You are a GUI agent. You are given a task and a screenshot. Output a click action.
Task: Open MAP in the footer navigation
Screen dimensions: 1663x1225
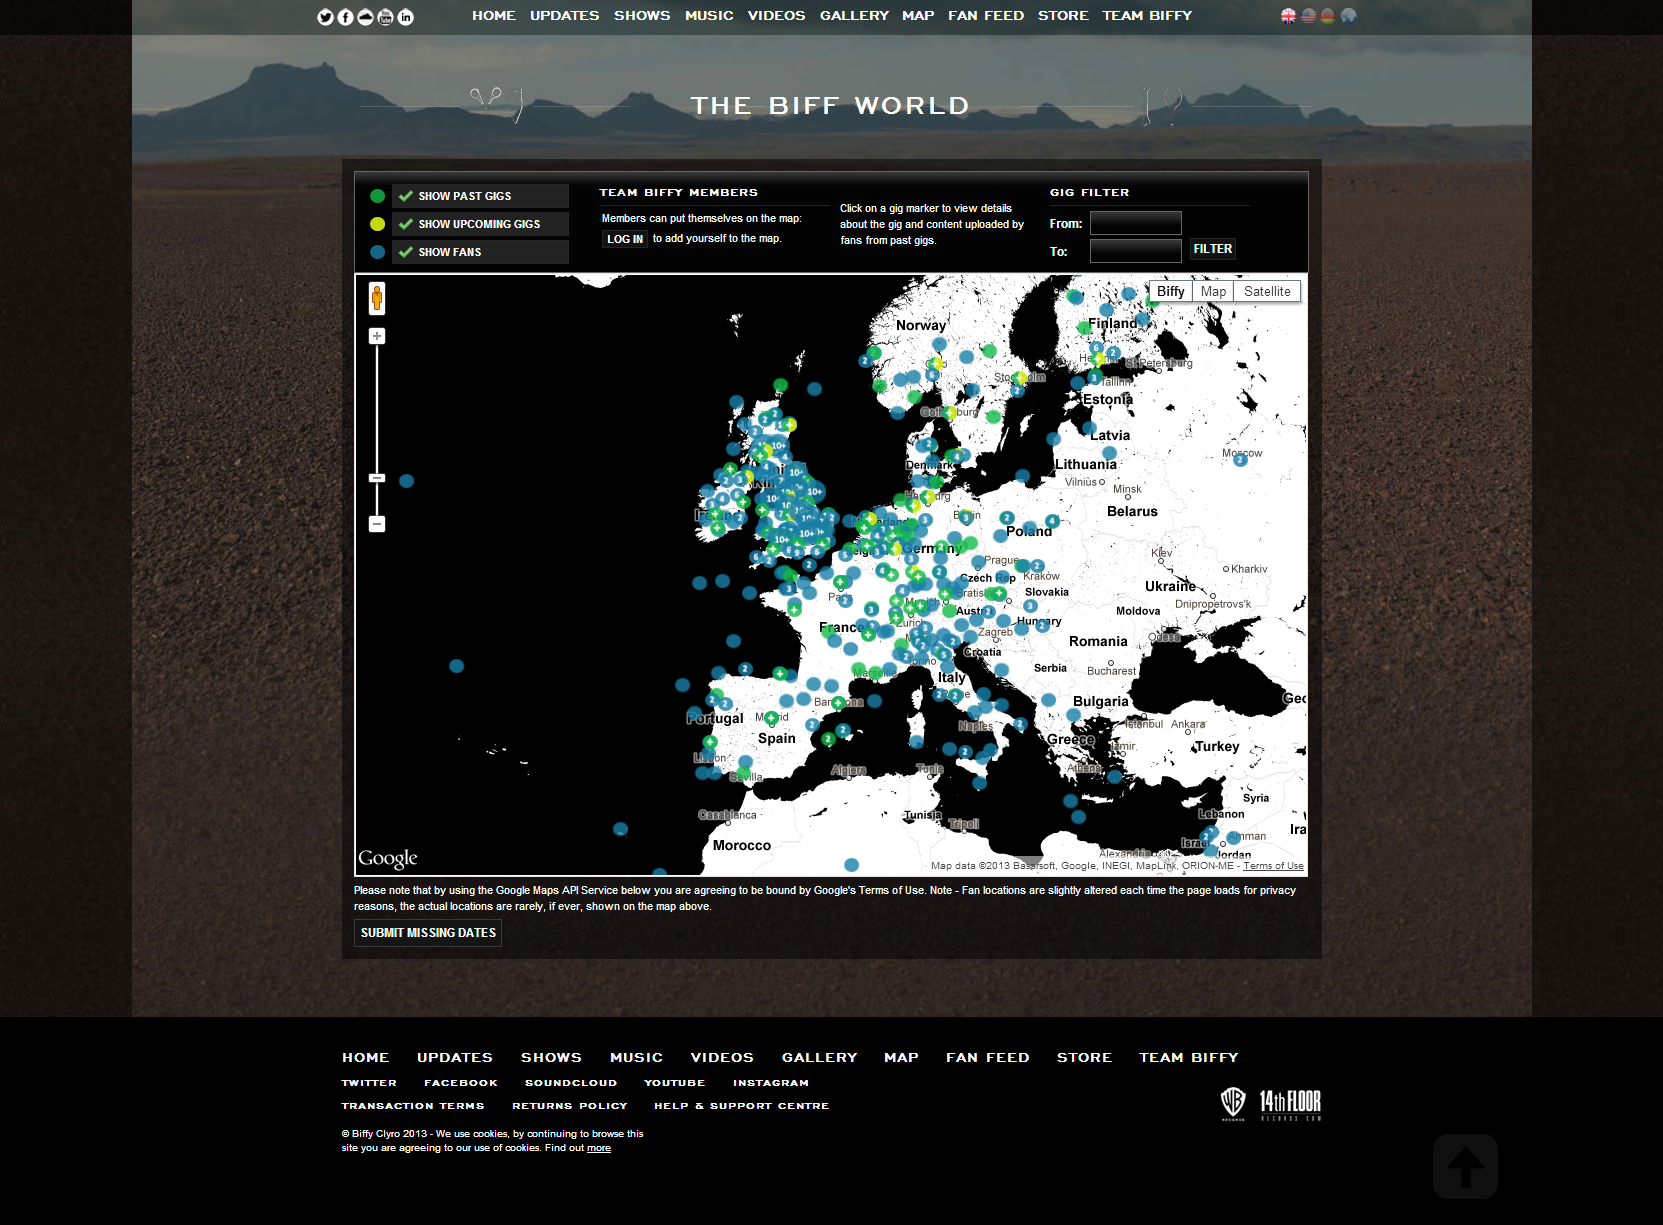[901, 1057]
